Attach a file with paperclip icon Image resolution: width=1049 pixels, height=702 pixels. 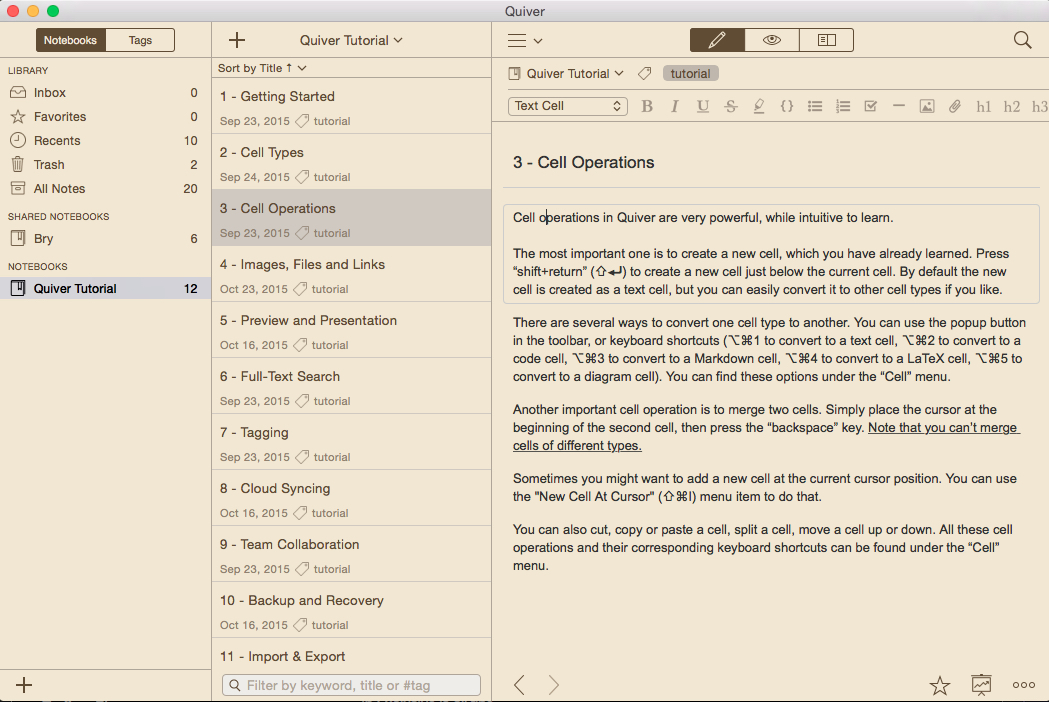point(955,106)
